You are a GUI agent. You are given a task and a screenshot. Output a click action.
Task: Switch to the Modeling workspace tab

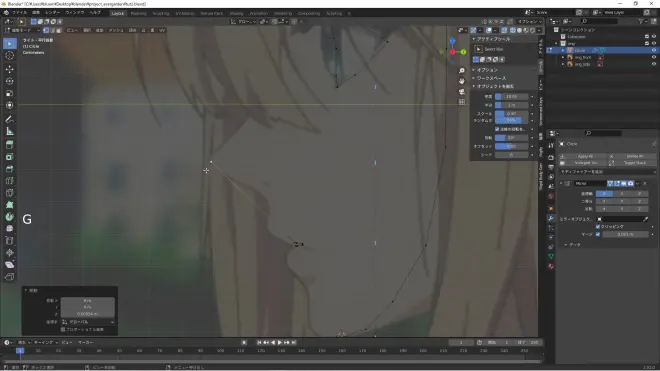pyautogui.click(x=138, y=13)
